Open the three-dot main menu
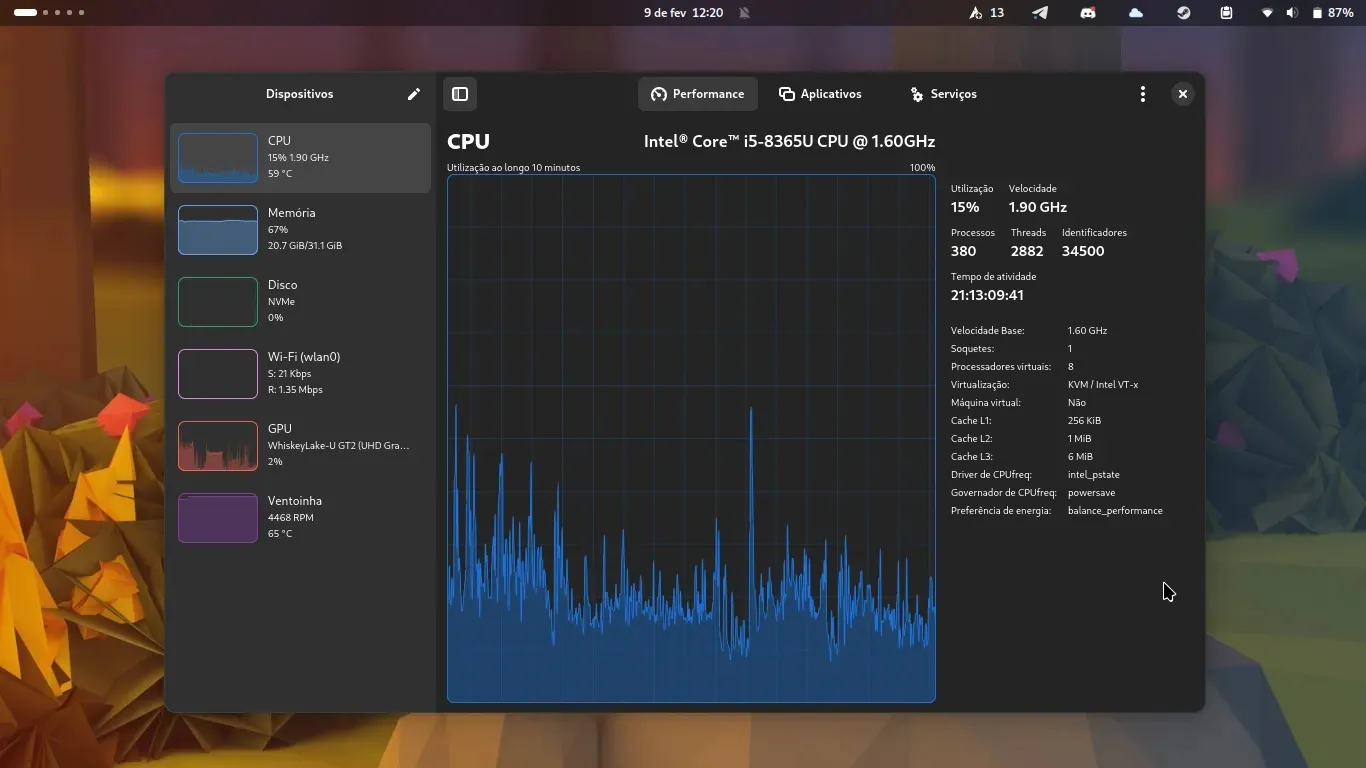Image resolution: width=1366 pixels, height=768 pixels. pos(1142,94)
